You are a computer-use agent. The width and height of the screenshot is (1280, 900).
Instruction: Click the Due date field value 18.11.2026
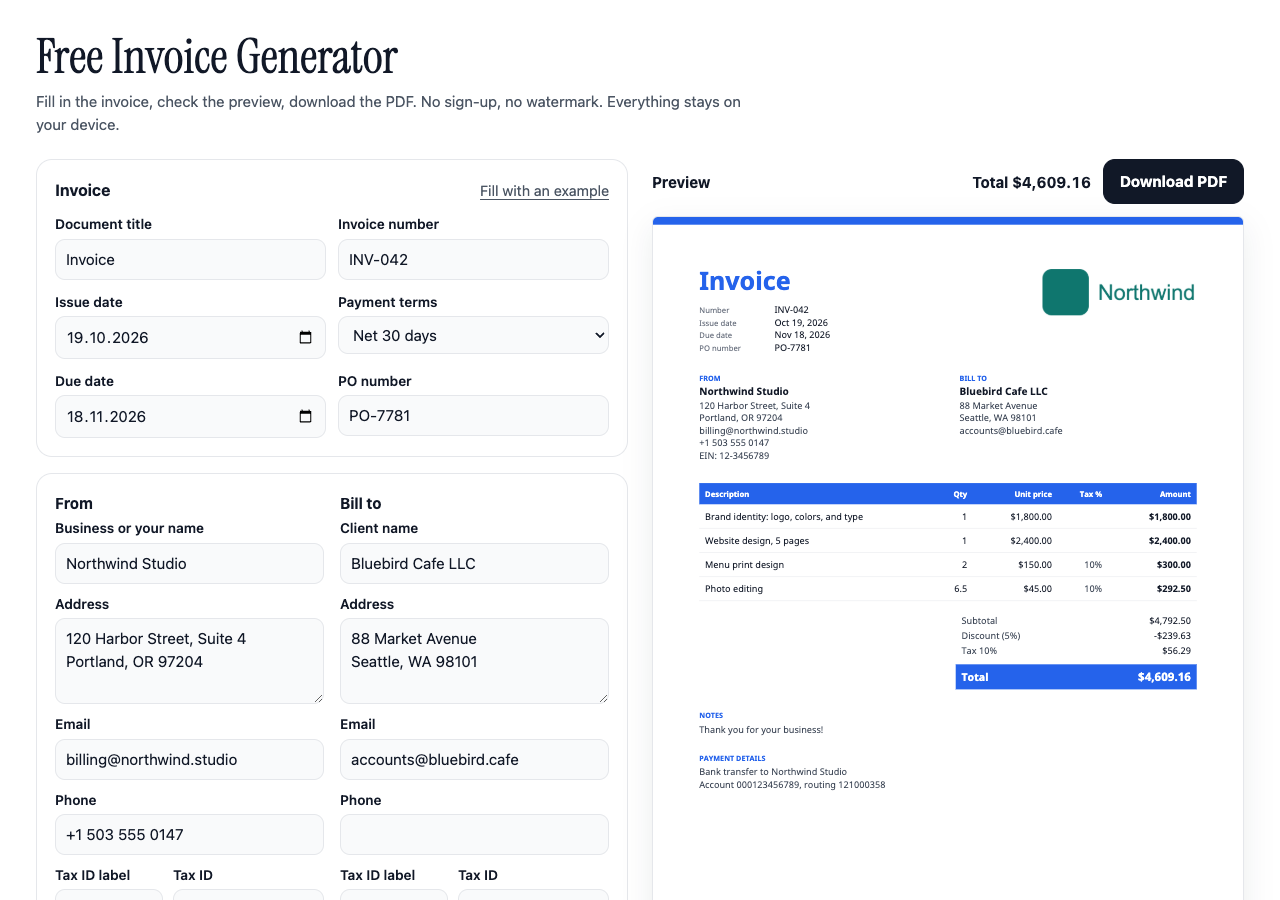107,417
